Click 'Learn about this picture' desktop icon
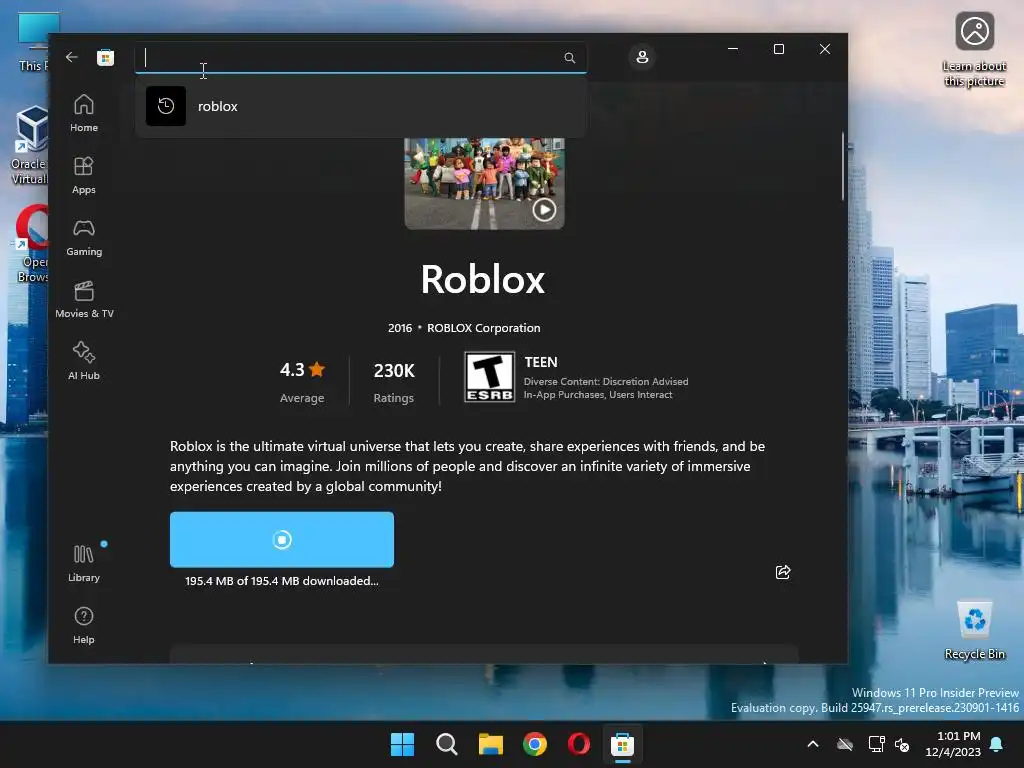This screenshot has width=1024, height=768. [x=974, y=50]
